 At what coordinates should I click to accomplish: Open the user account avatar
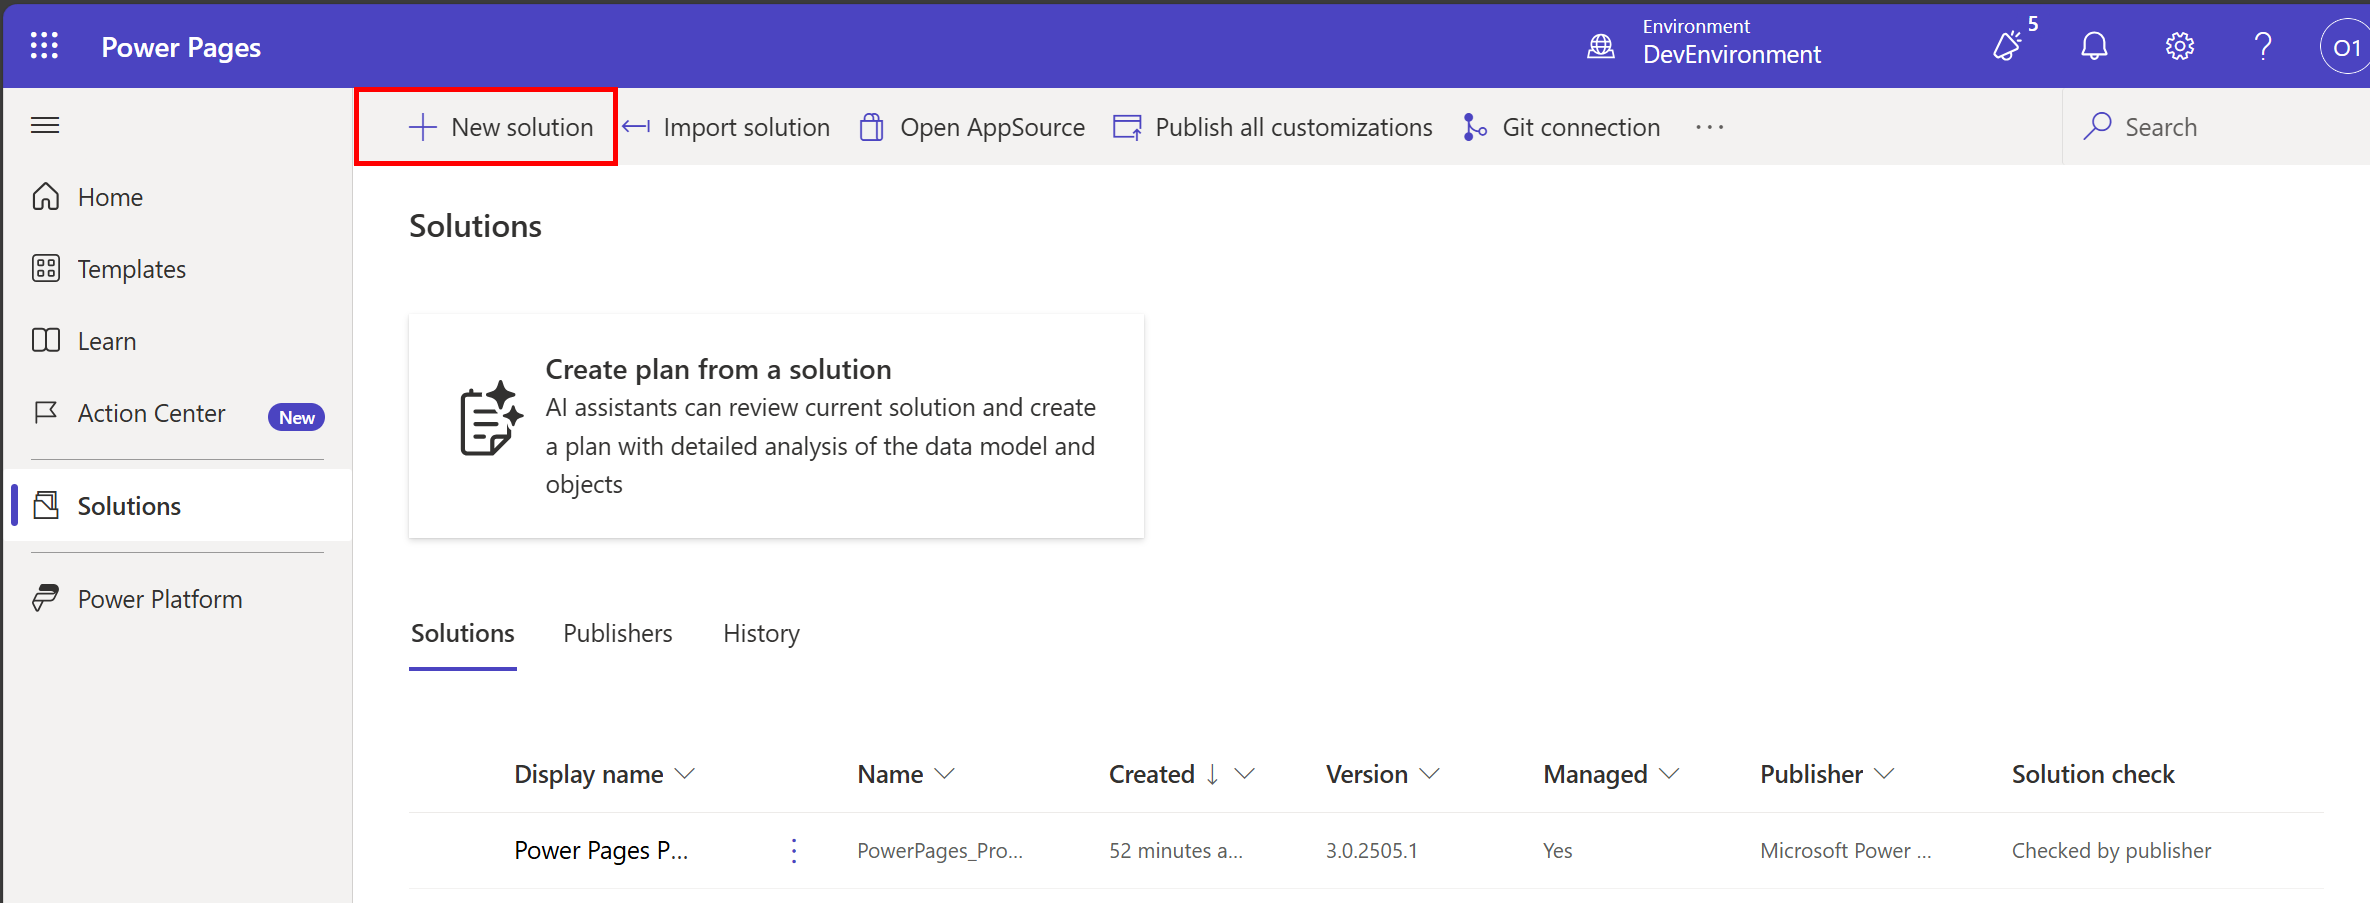(2345, 47)
